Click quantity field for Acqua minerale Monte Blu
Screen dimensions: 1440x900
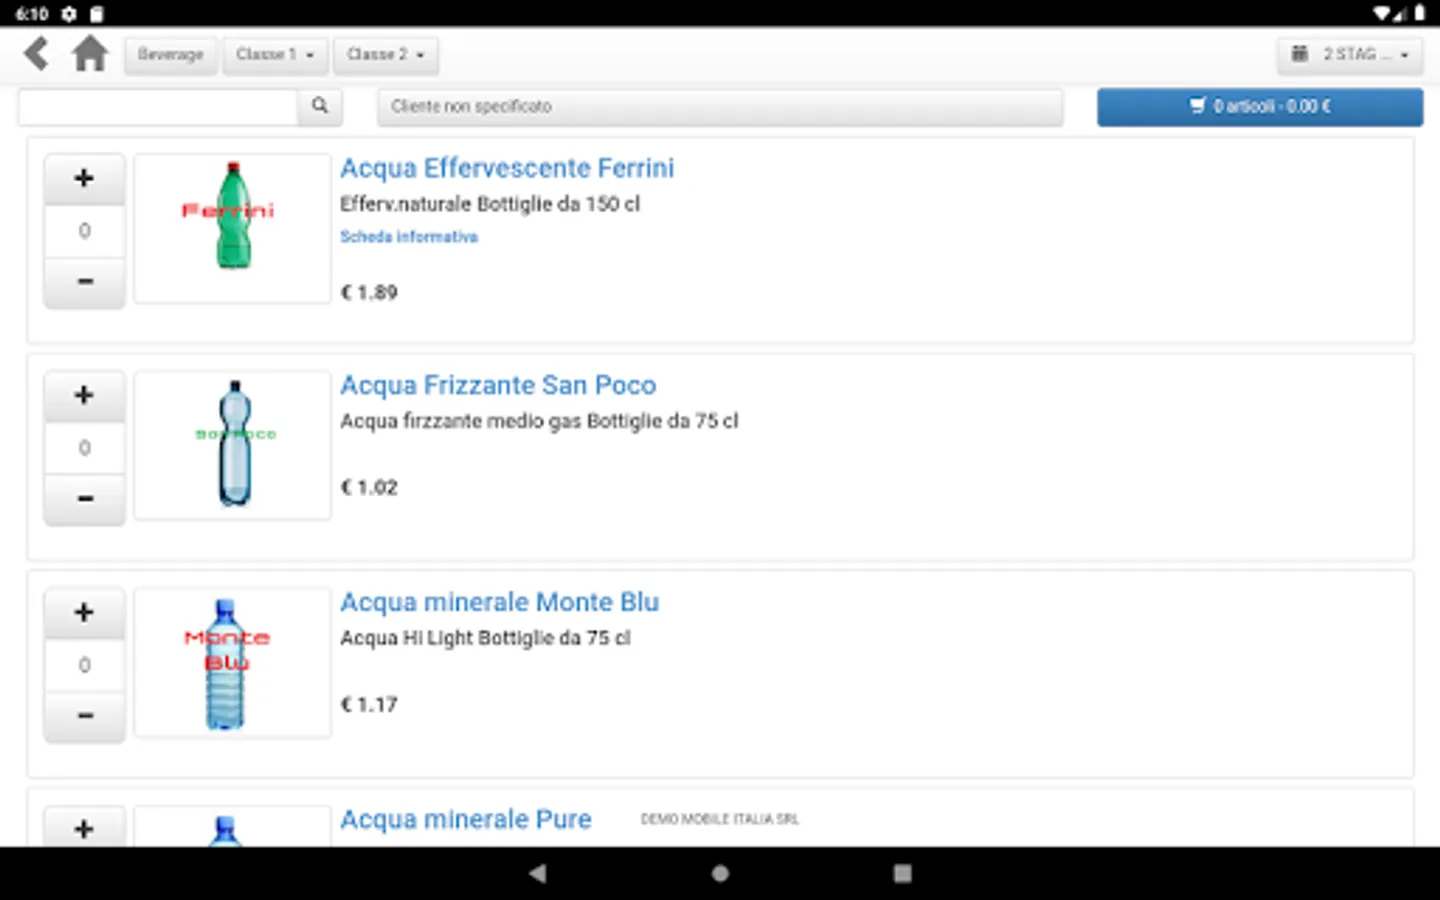[x=84, y=665]
